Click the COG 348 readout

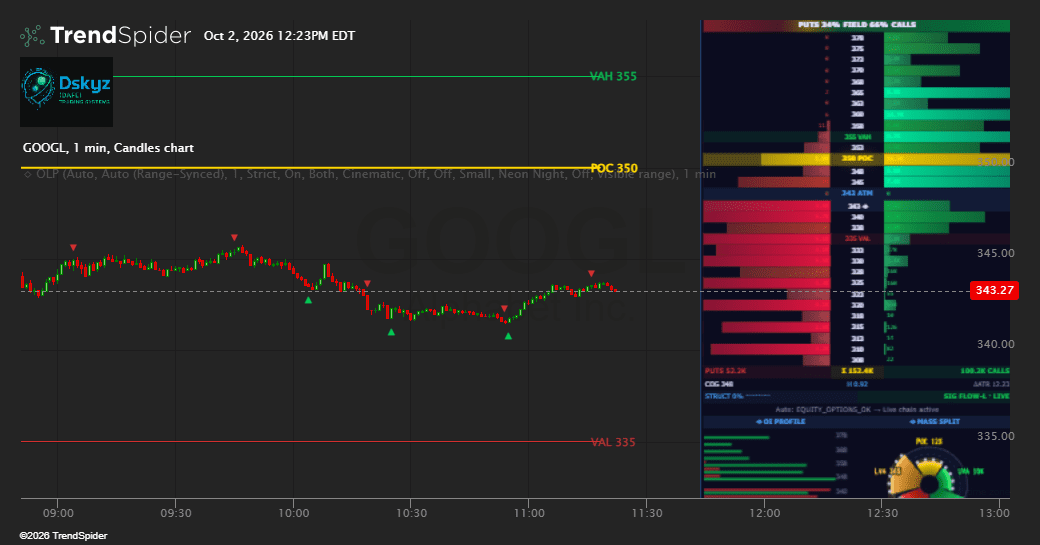coord(718,384)
